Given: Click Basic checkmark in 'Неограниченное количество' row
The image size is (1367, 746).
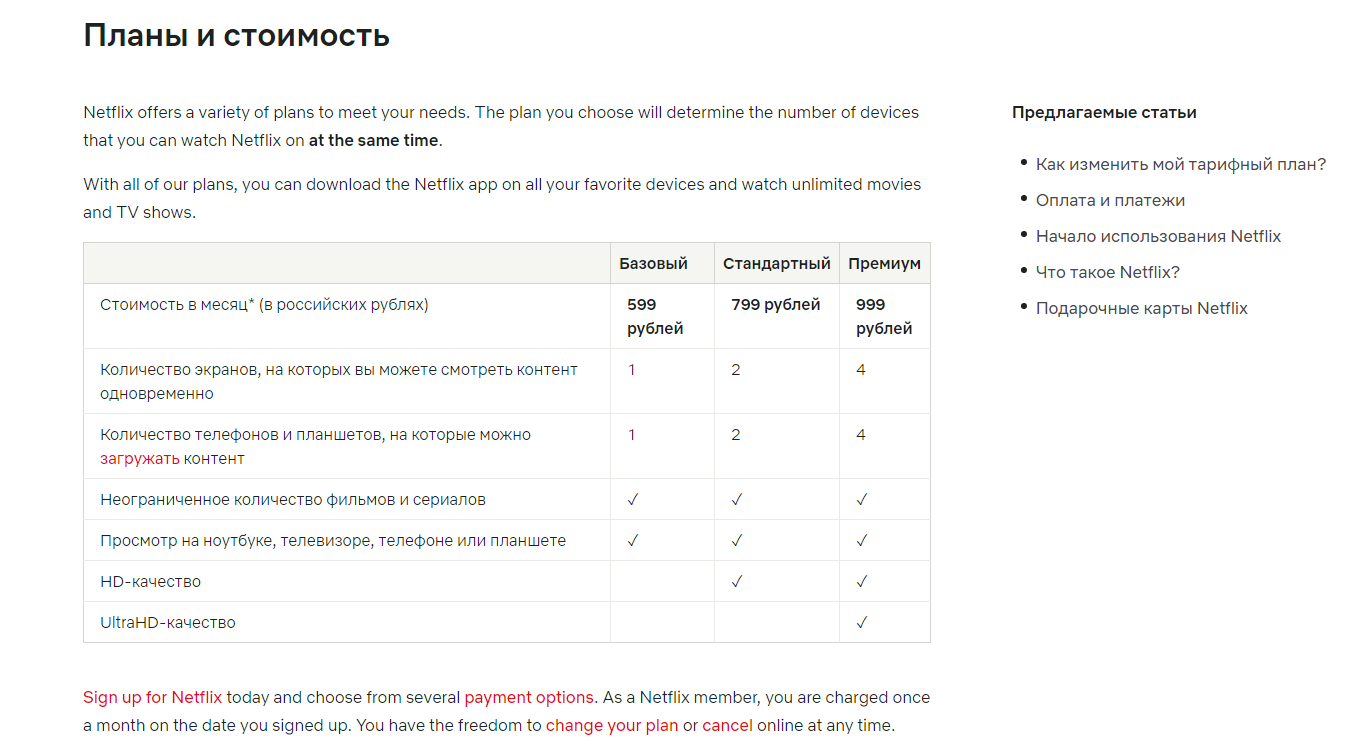Looking at the screenshot, I should (633, 500).
